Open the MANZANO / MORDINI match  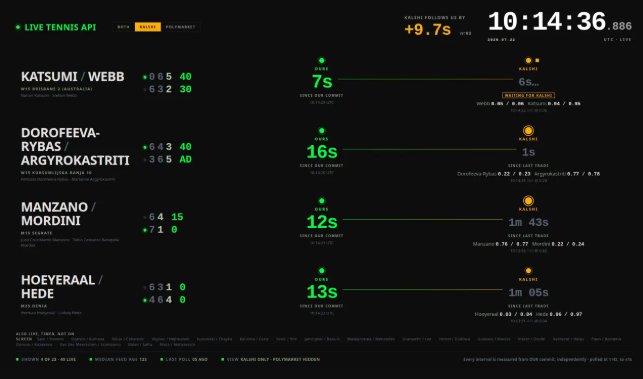point(58,213)
